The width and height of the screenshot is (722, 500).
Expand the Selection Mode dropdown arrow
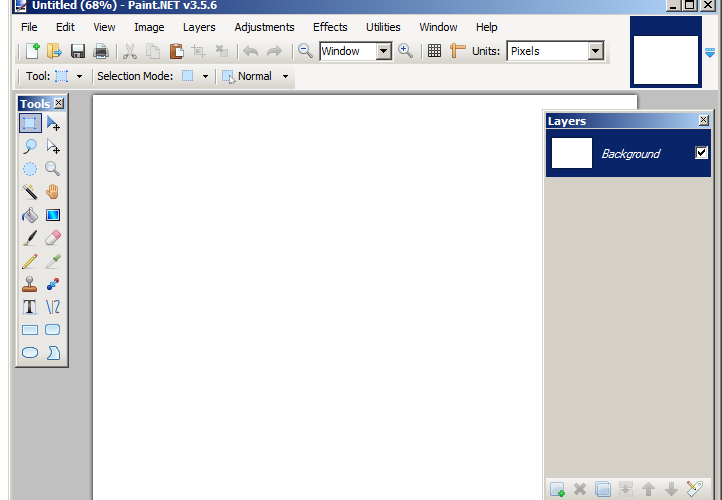tap(205, 76)
